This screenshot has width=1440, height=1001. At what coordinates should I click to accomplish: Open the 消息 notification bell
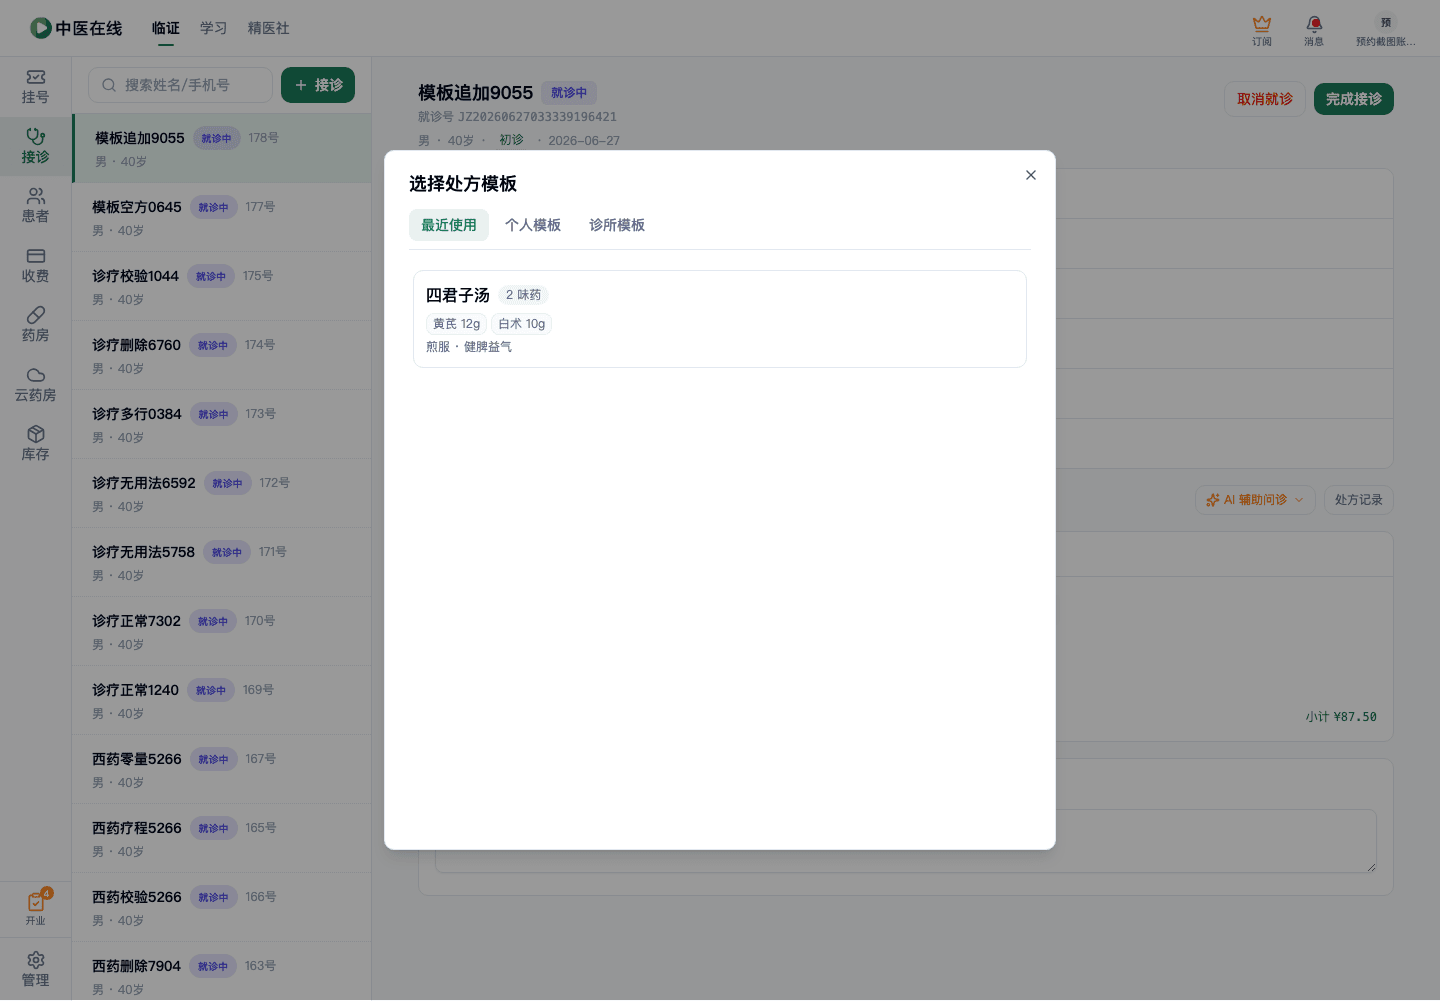tap(1314, 30)
